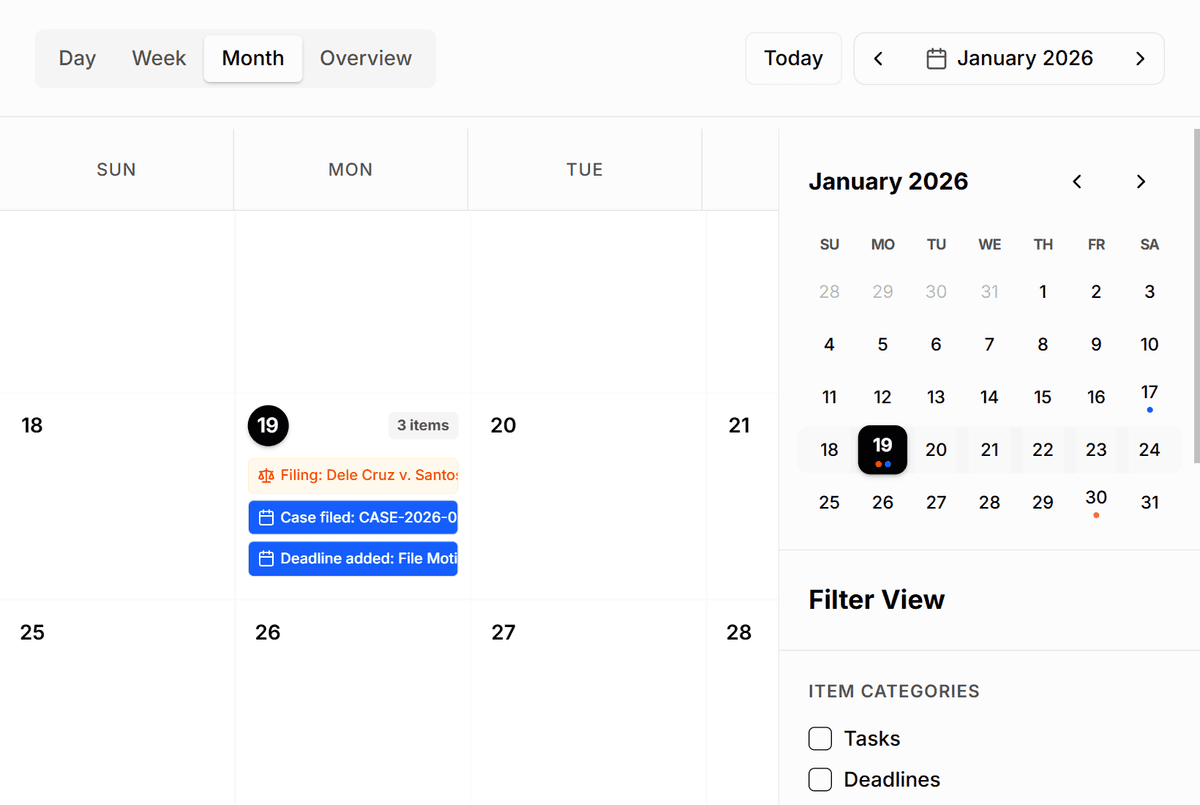
Task: Open the previous month via mini calendar's left chevron
Action: 1077,181
